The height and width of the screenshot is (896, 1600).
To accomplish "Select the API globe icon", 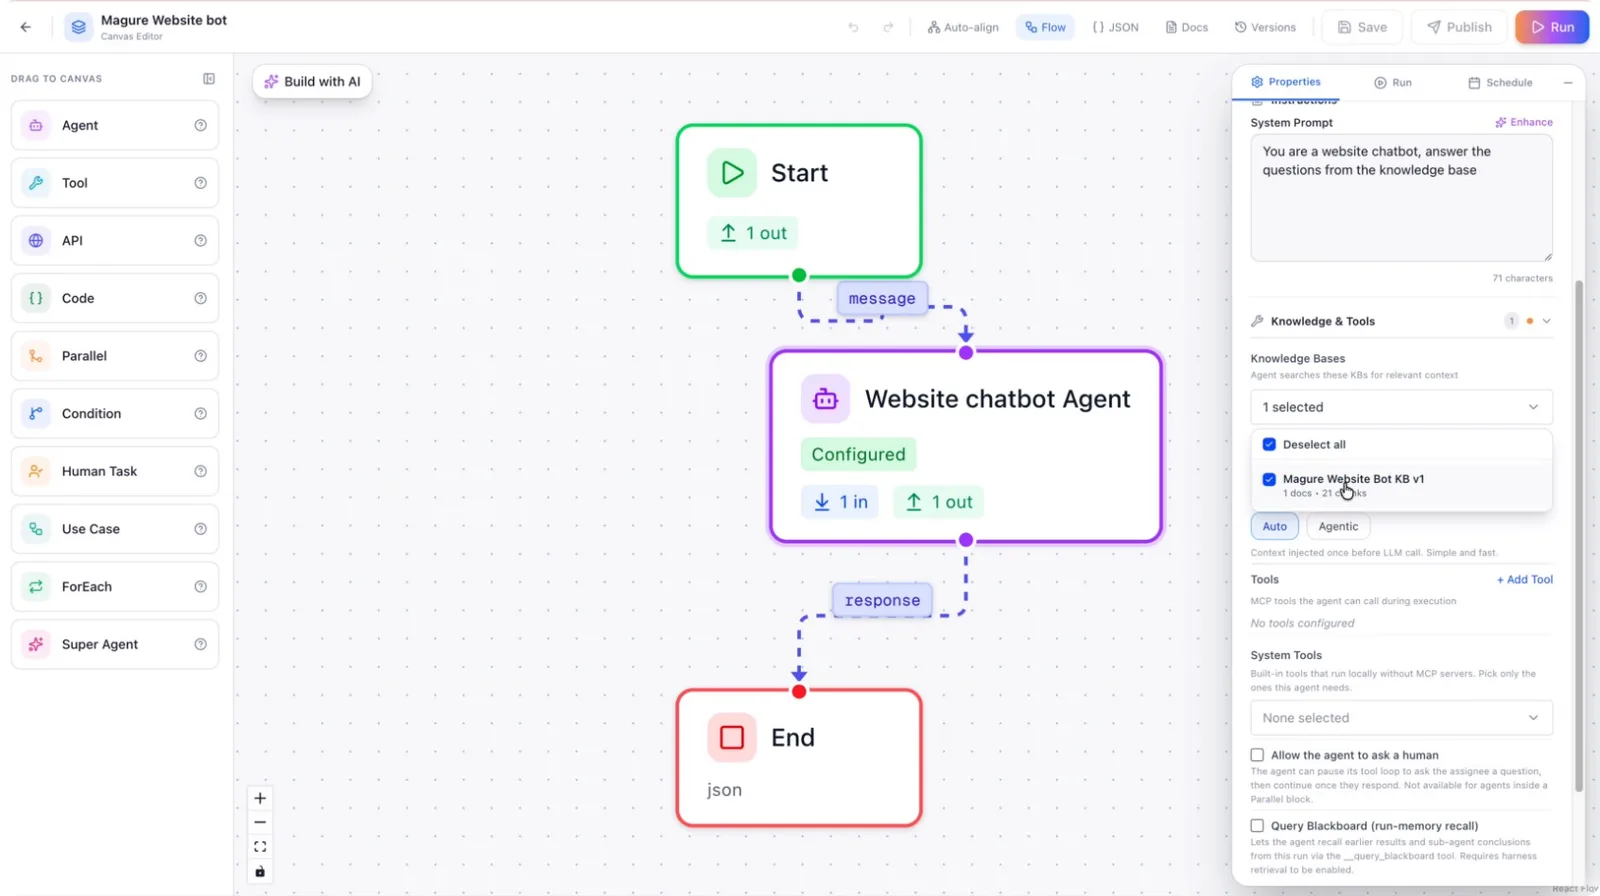I will [x=36, y=240].
